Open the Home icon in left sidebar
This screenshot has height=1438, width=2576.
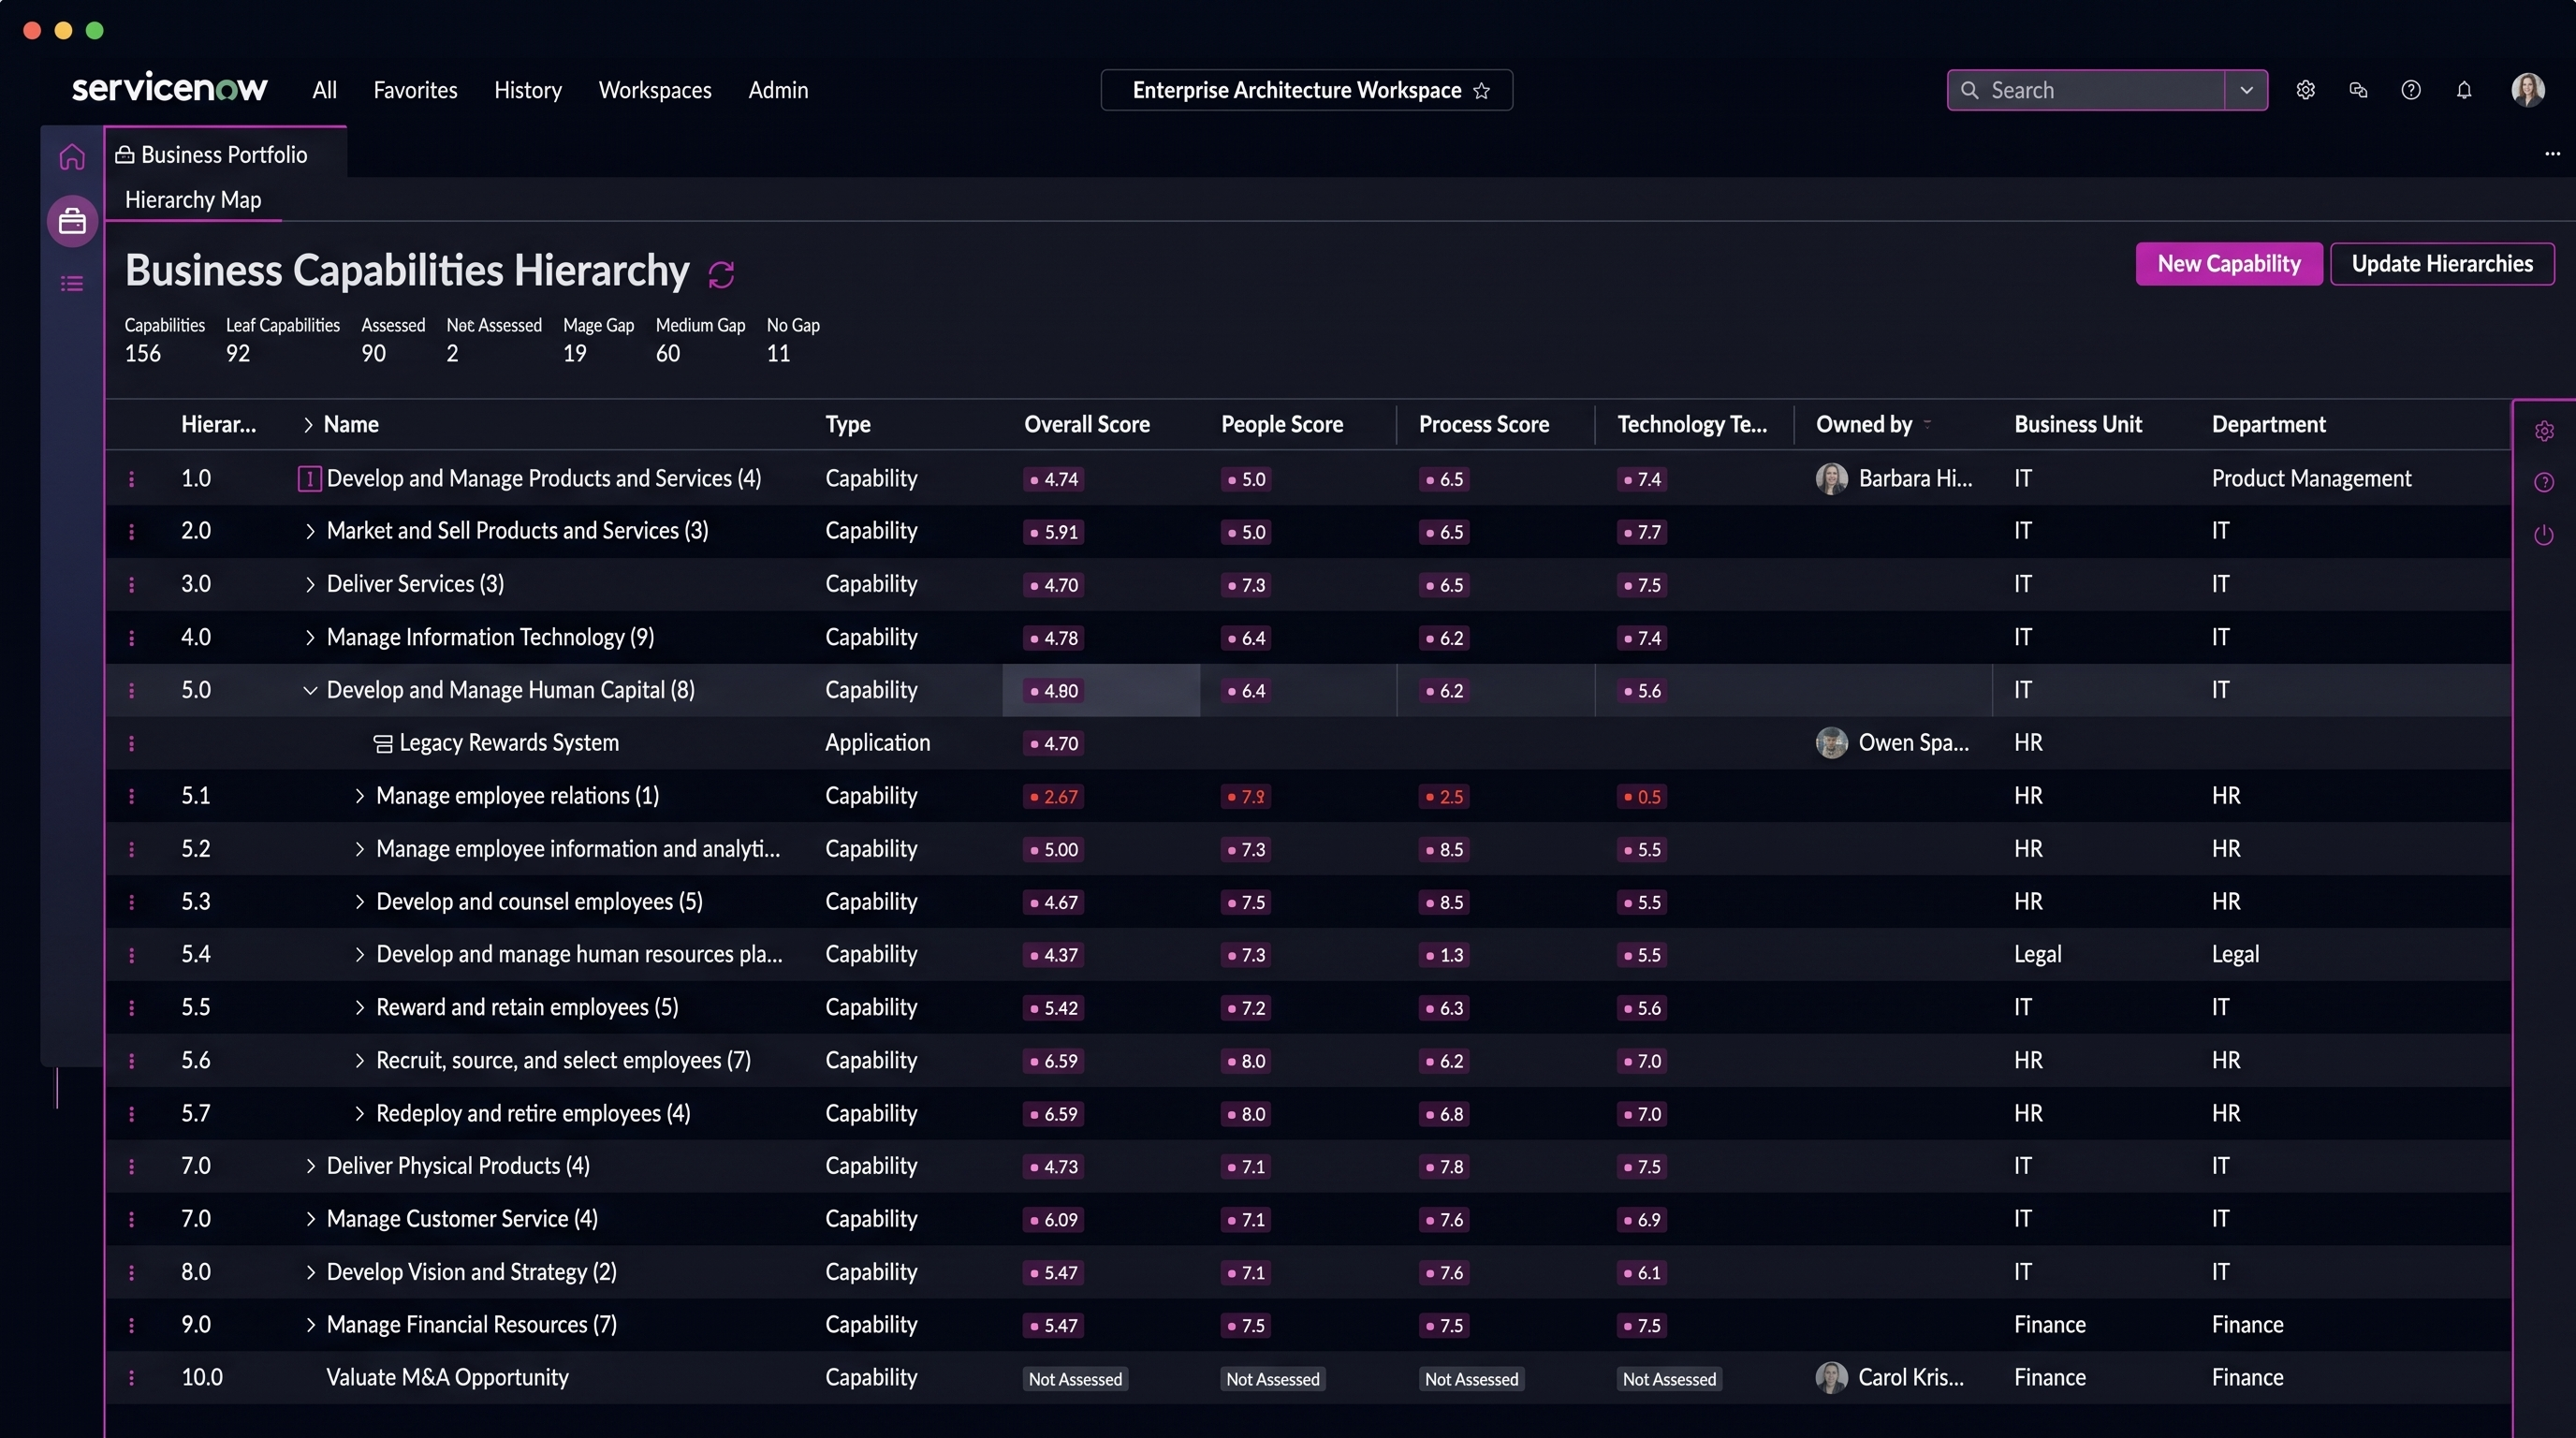tap(72, 157)
